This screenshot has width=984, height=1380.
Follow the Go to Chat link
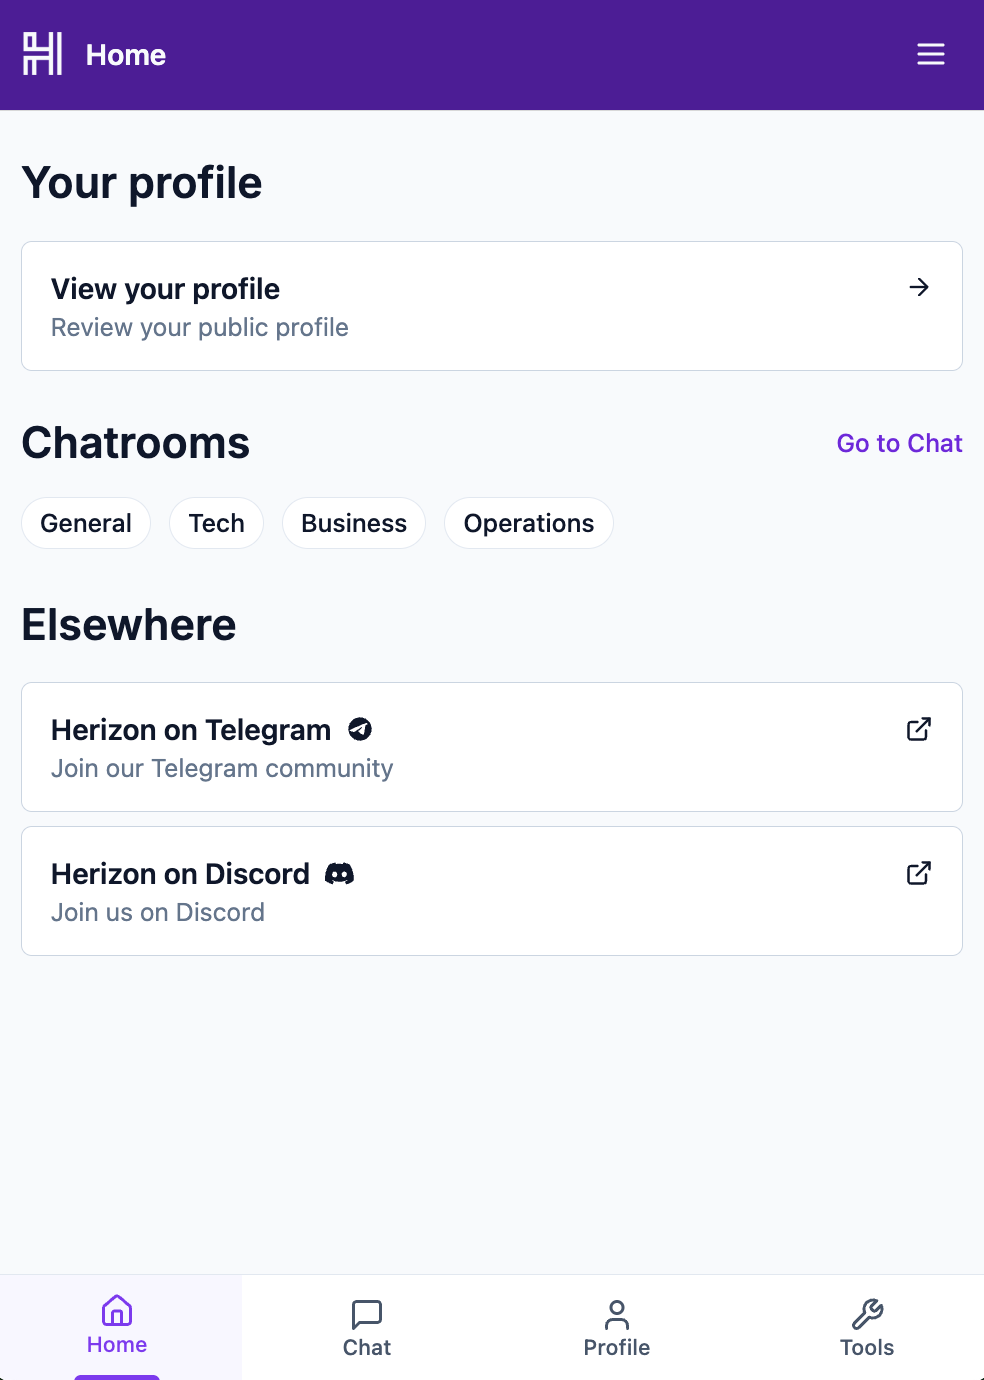(x=899, y=443)
